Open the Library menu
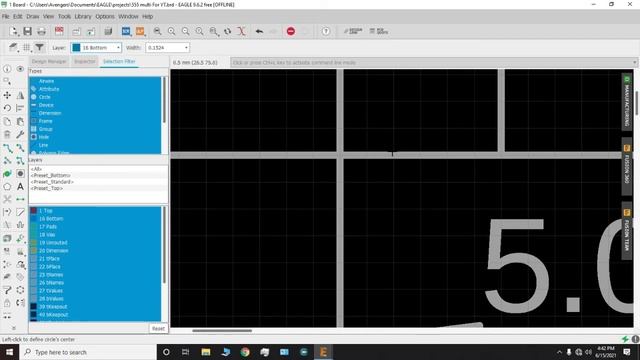 (83, 16)
